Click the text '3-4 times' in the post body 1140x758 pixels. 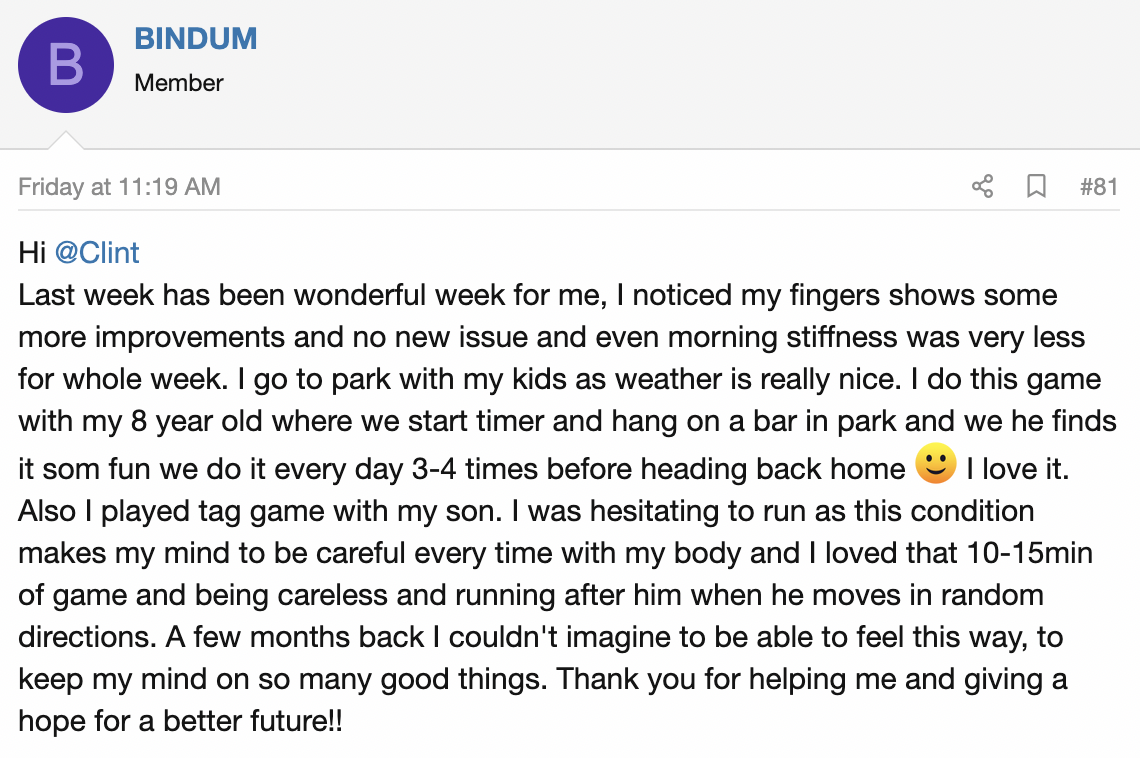tap(475, 469)
